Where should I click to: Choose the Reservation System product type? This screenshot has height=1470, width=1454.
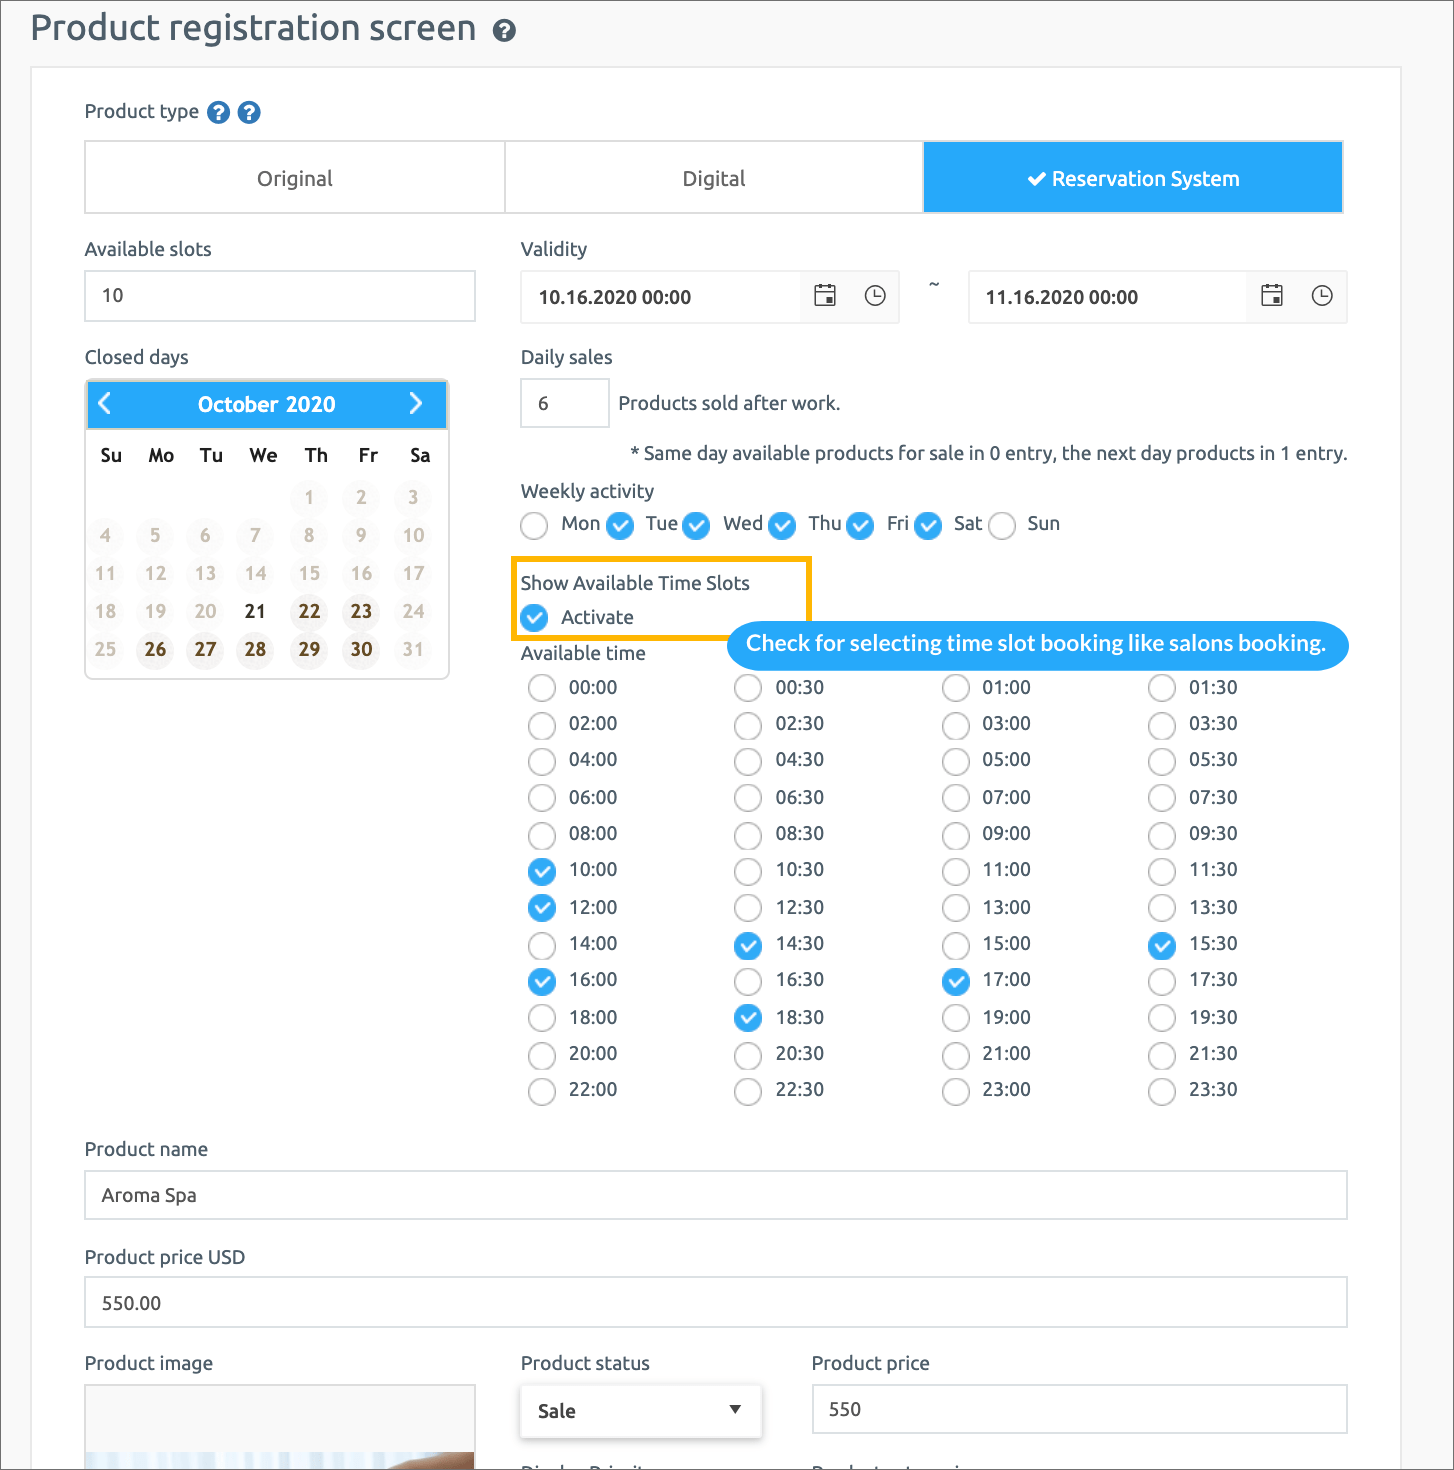(x=1132, y=178)
